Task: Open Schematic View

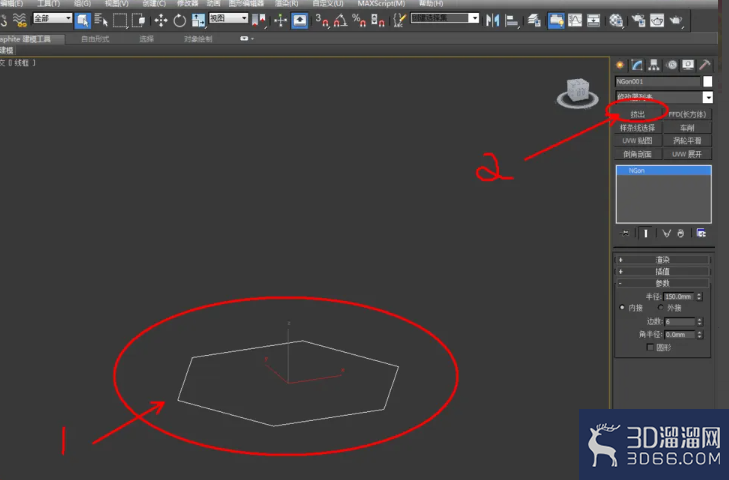Action: tap(594, 20)
